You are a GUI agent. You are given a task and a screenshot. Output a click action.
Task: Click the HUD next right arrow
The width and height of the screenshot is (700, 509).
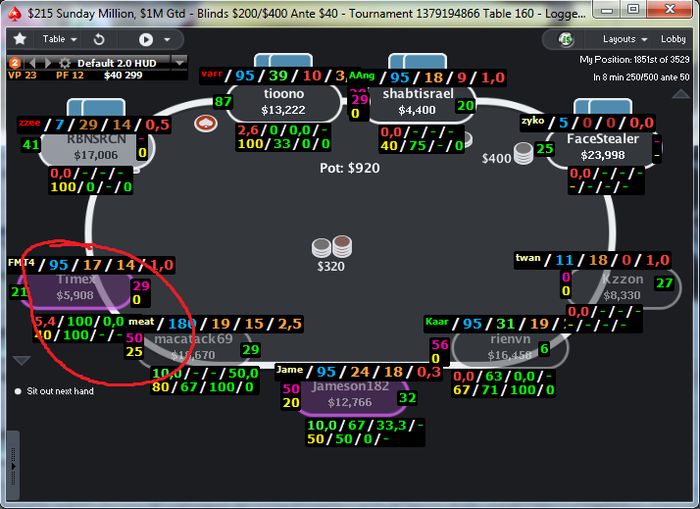[48, 63]
